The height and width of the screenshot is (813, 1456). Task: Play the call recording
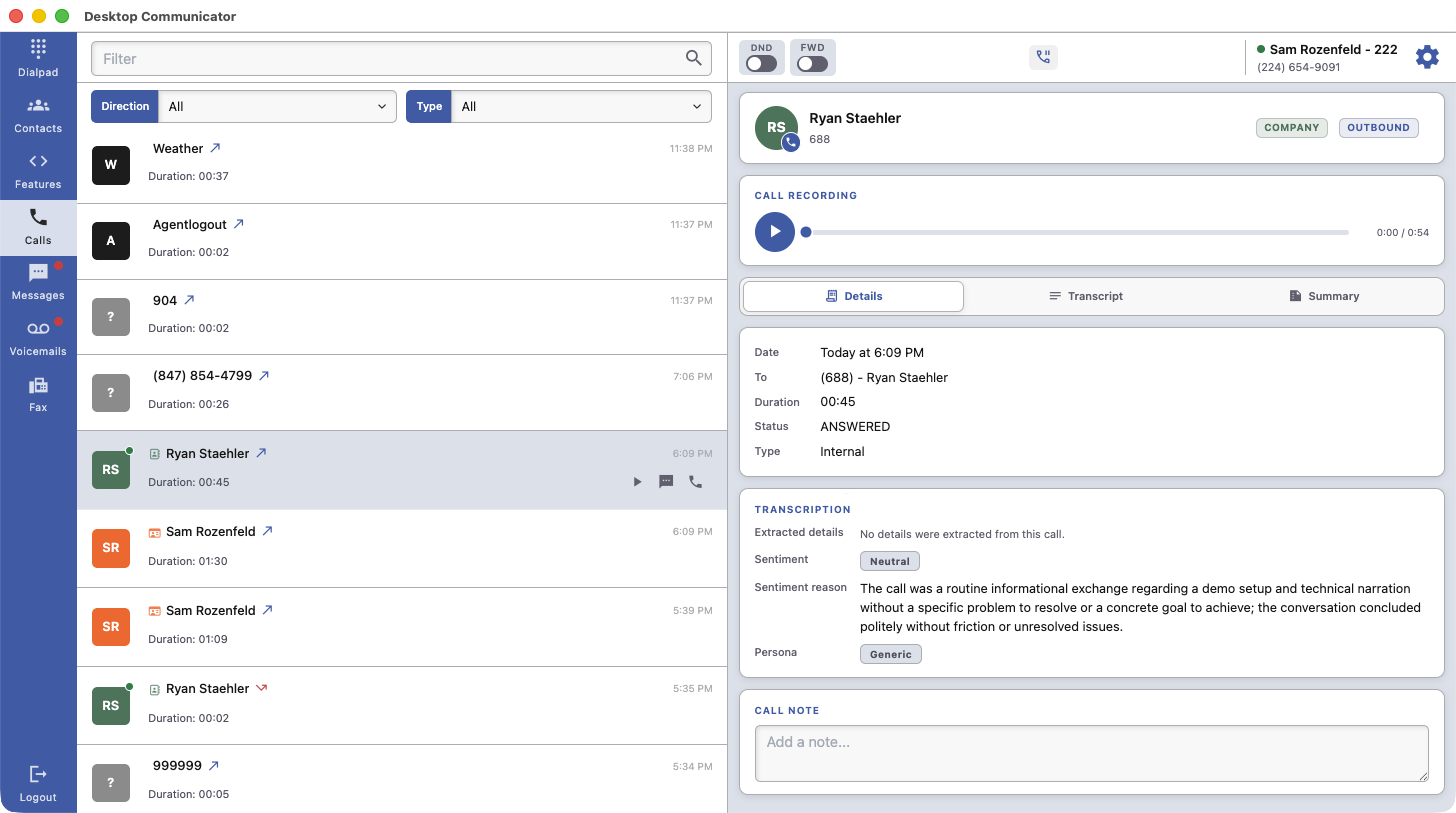pyautogui.click(x=775, y=232)
